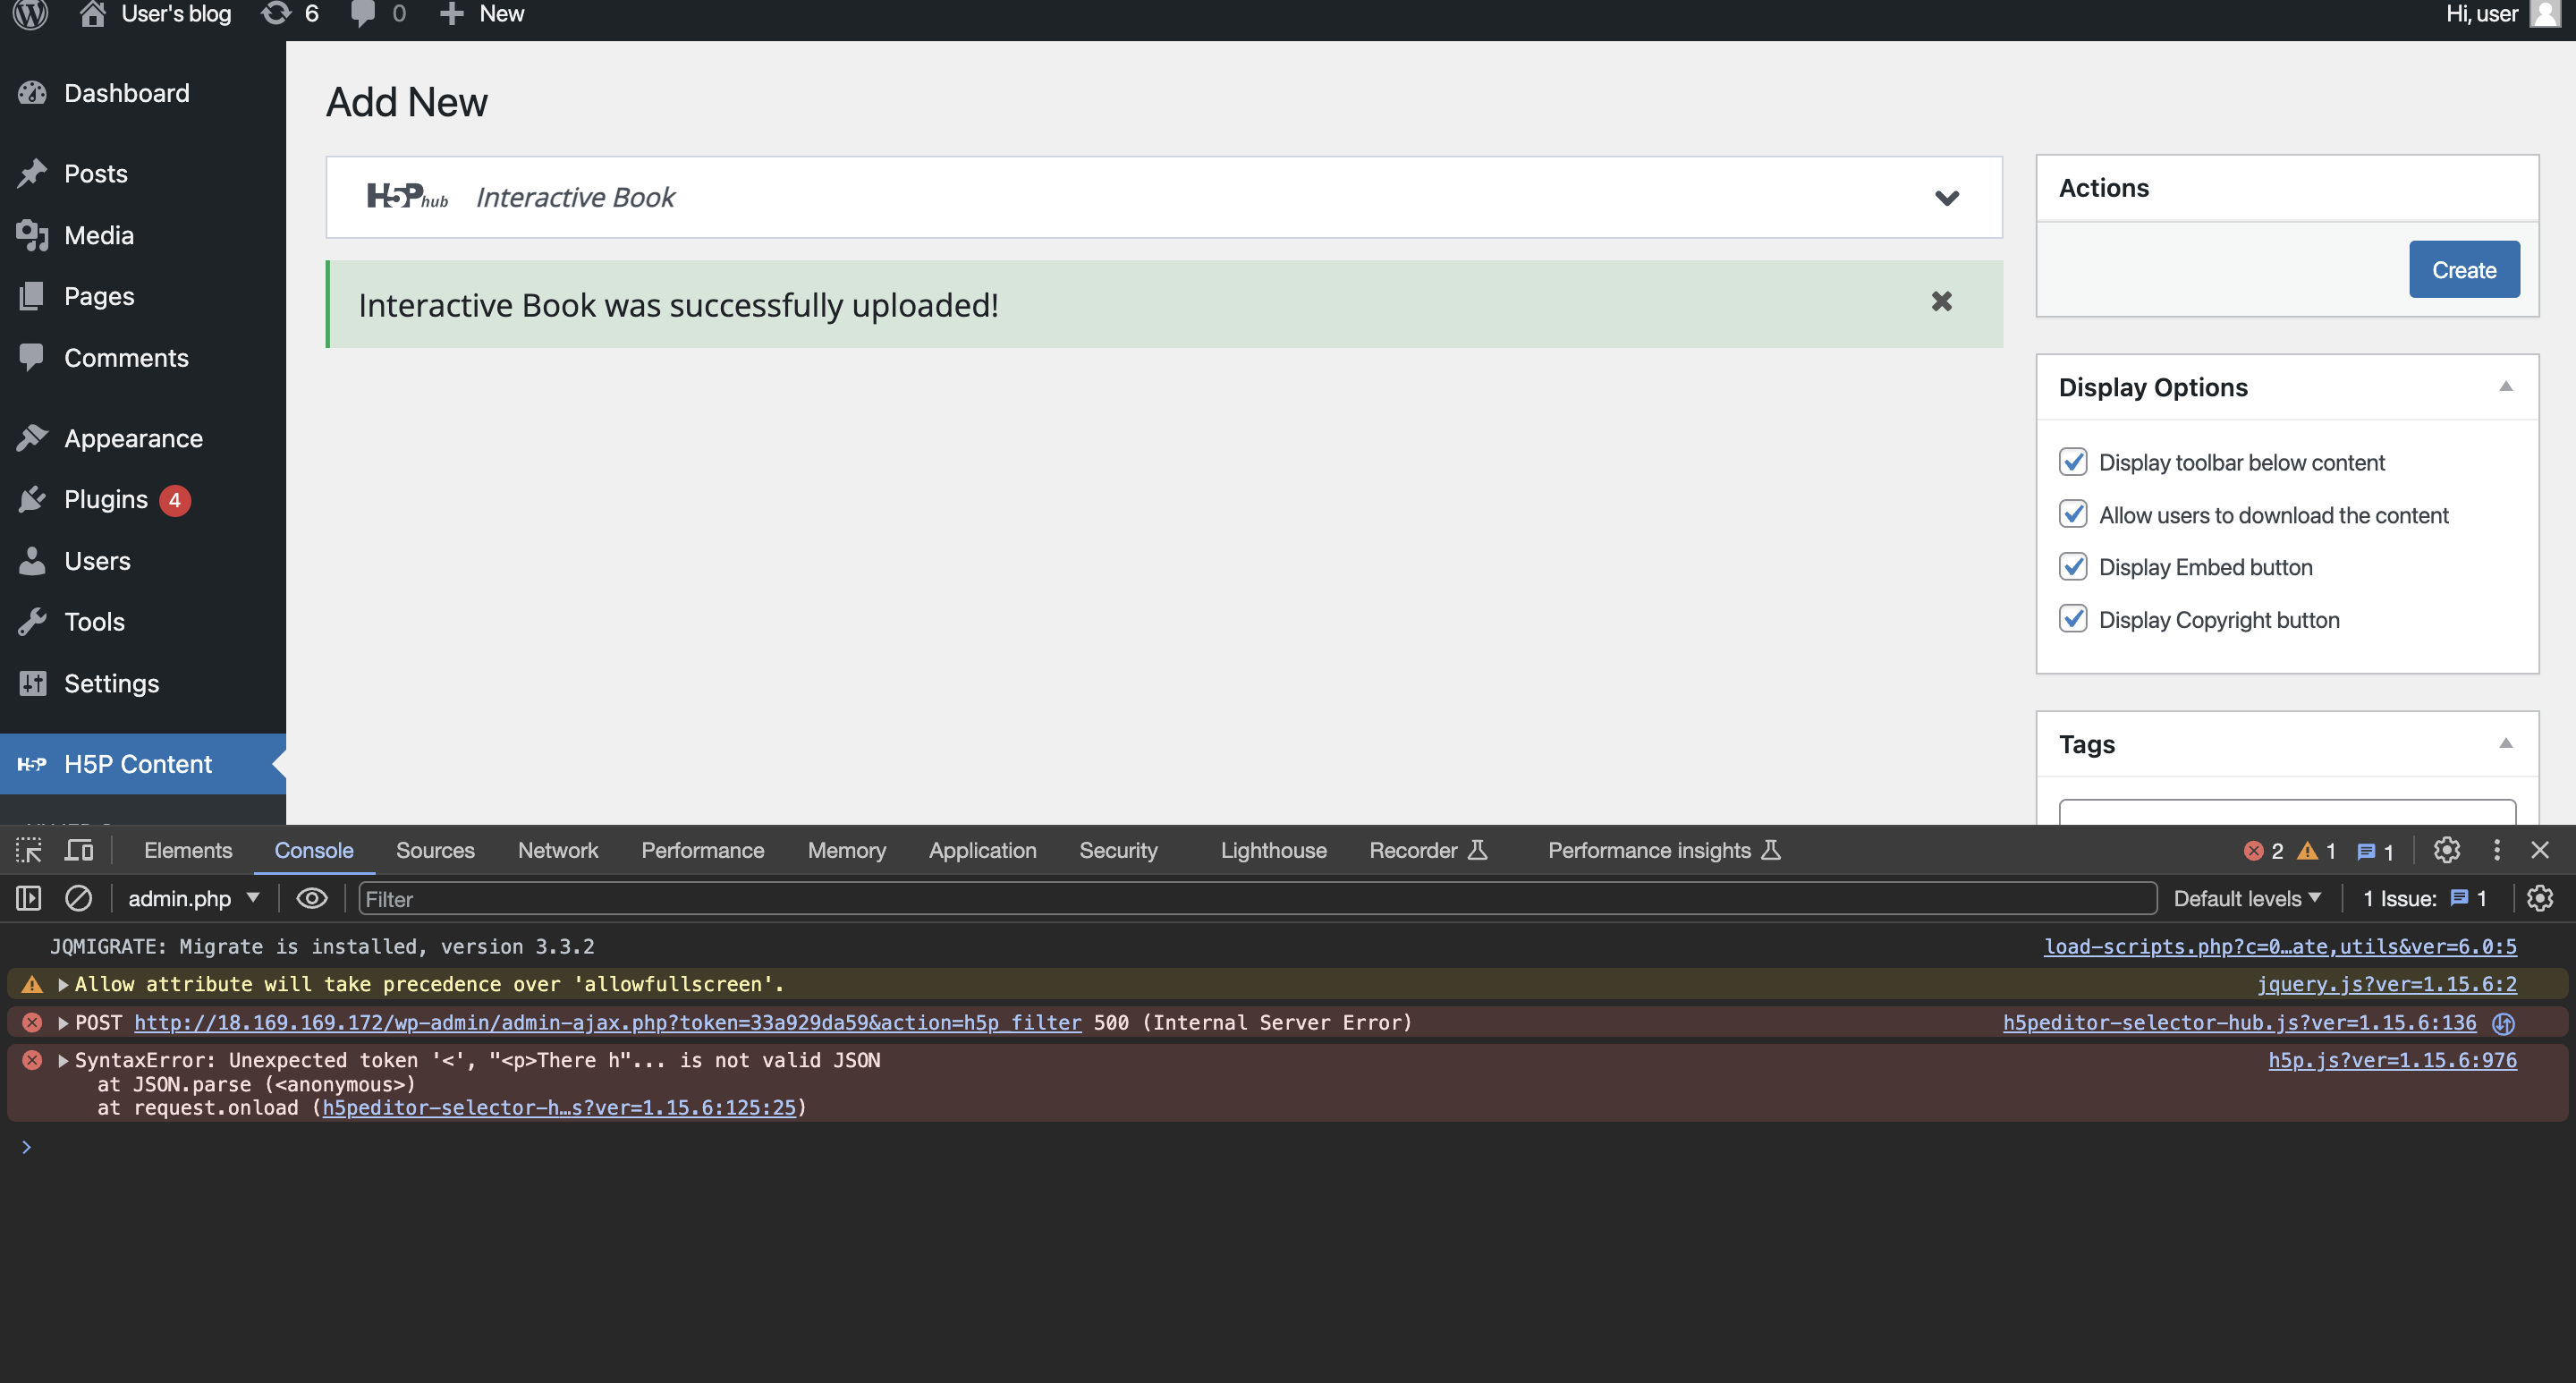Select the inspect element tool in DevTools

[27, 849]
